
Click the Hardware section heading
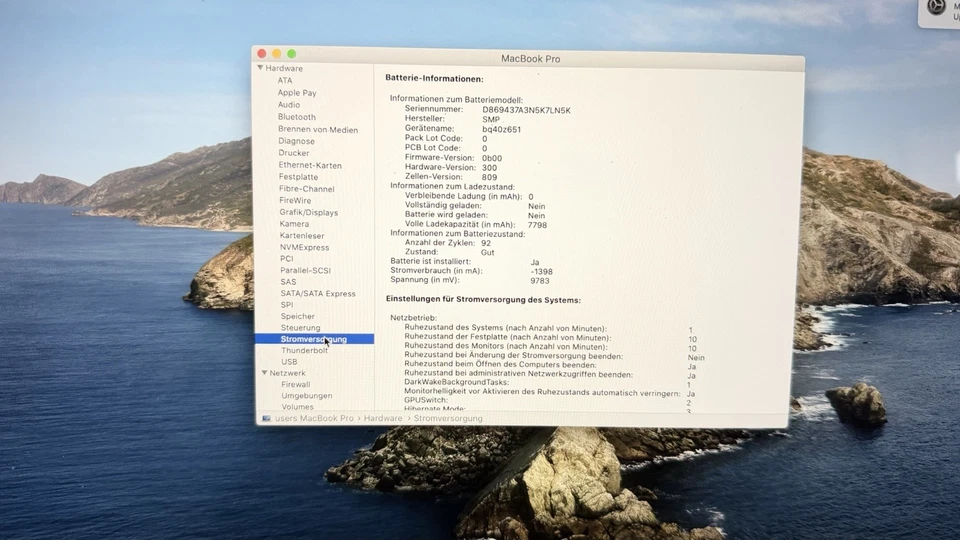tap(284, 68)
